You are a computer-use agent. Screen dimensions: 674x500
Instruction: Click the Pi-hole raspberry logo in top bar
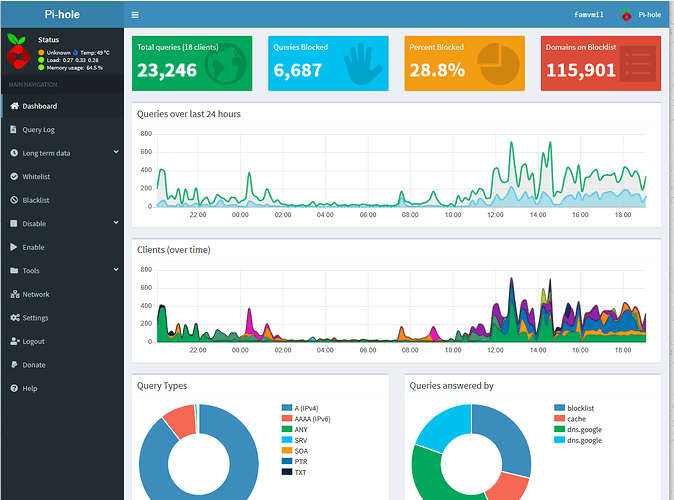(627, 15)
